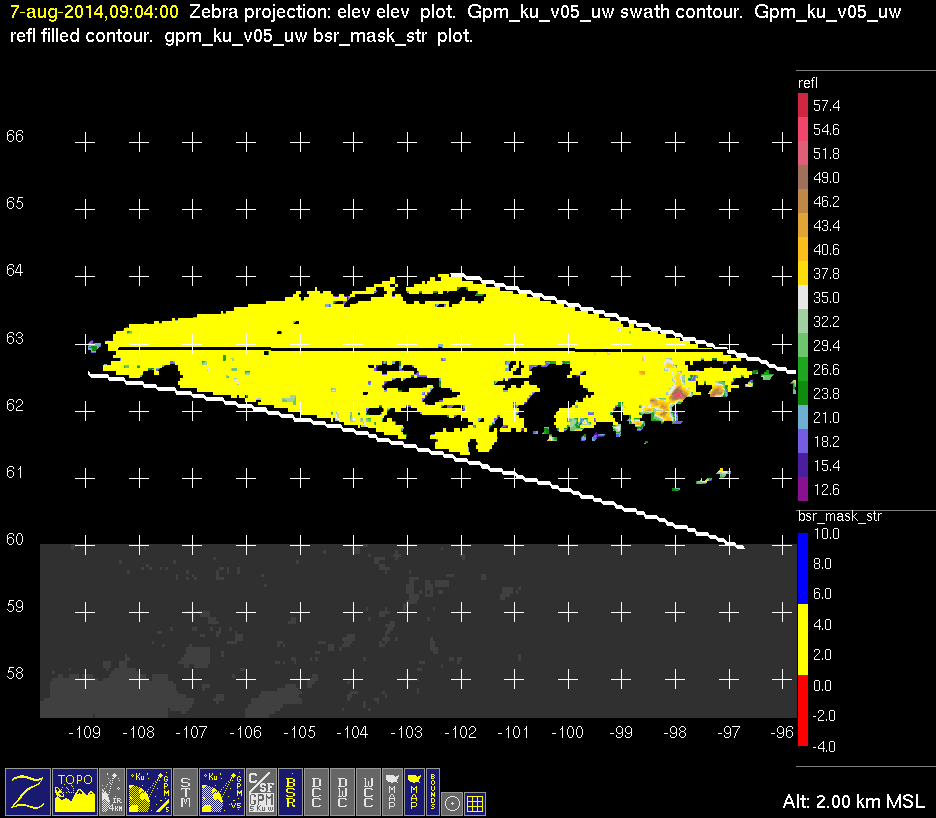Toggle the highlighted BSR field icon
The width and height of the screenshot is (936, 818).
point(291,791)
